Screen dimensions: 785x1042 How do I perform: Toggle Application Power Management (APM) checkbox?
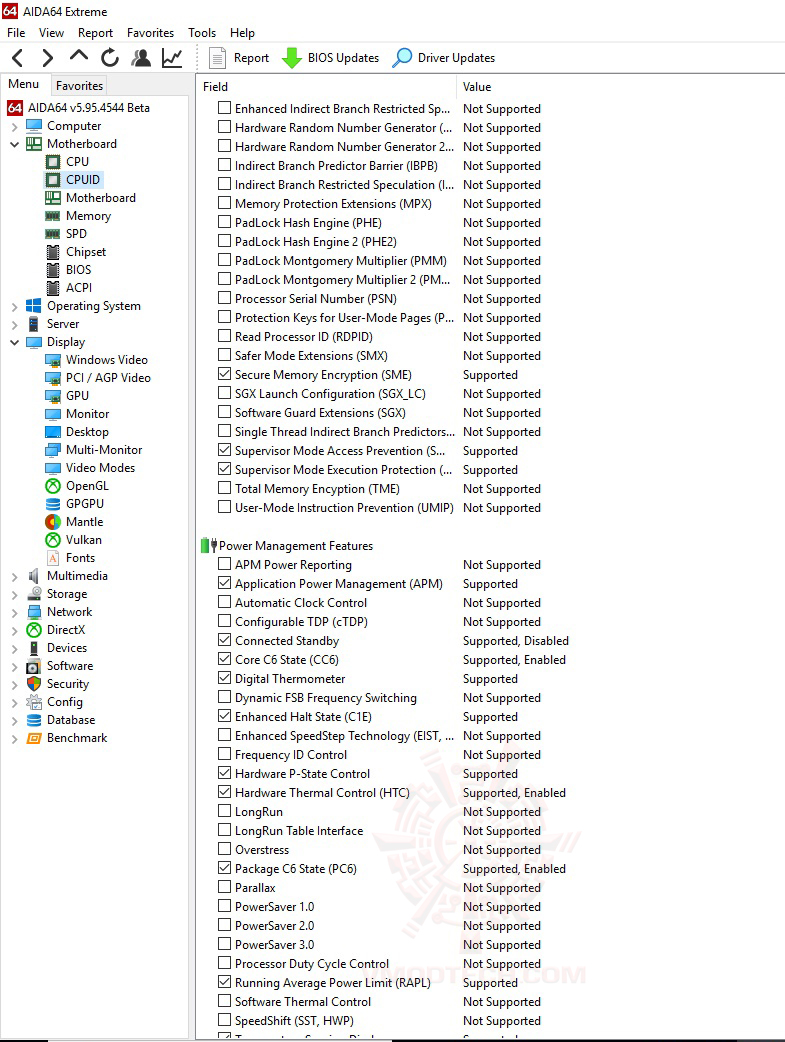[225, 583]
